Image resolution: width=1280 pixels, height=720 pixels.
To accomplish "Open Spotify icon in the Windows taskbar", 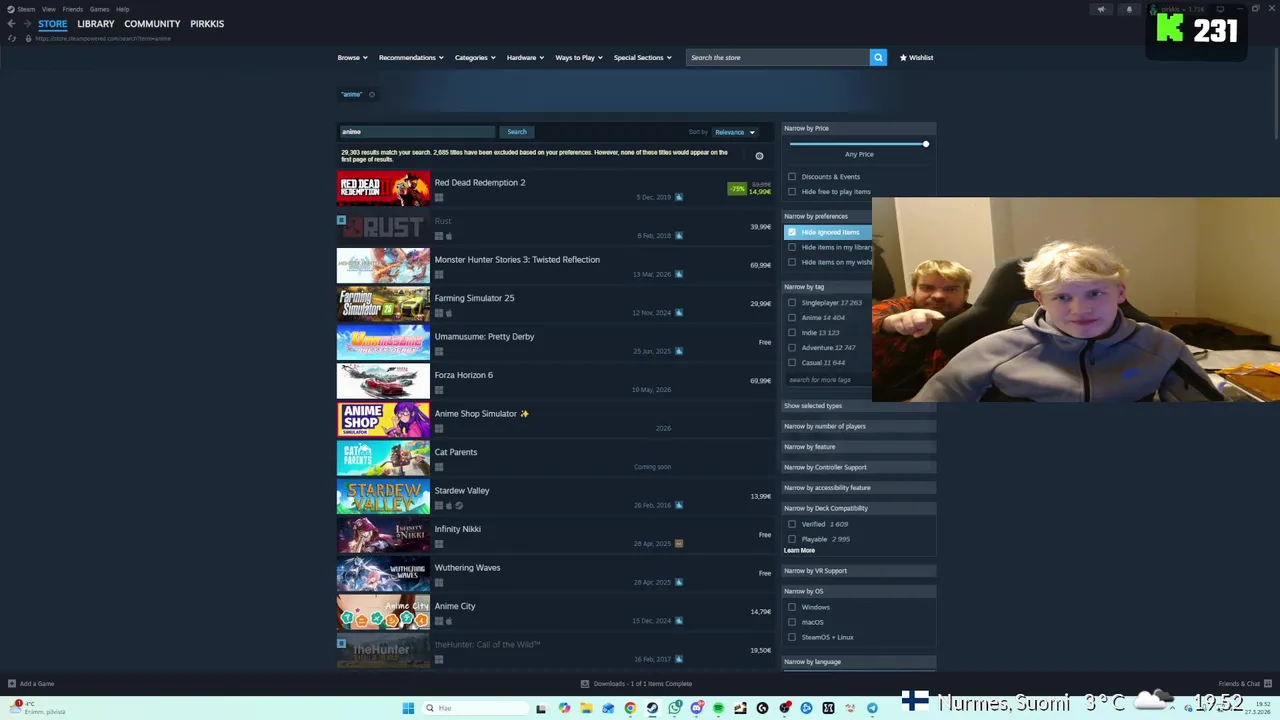I will [718, 708].
